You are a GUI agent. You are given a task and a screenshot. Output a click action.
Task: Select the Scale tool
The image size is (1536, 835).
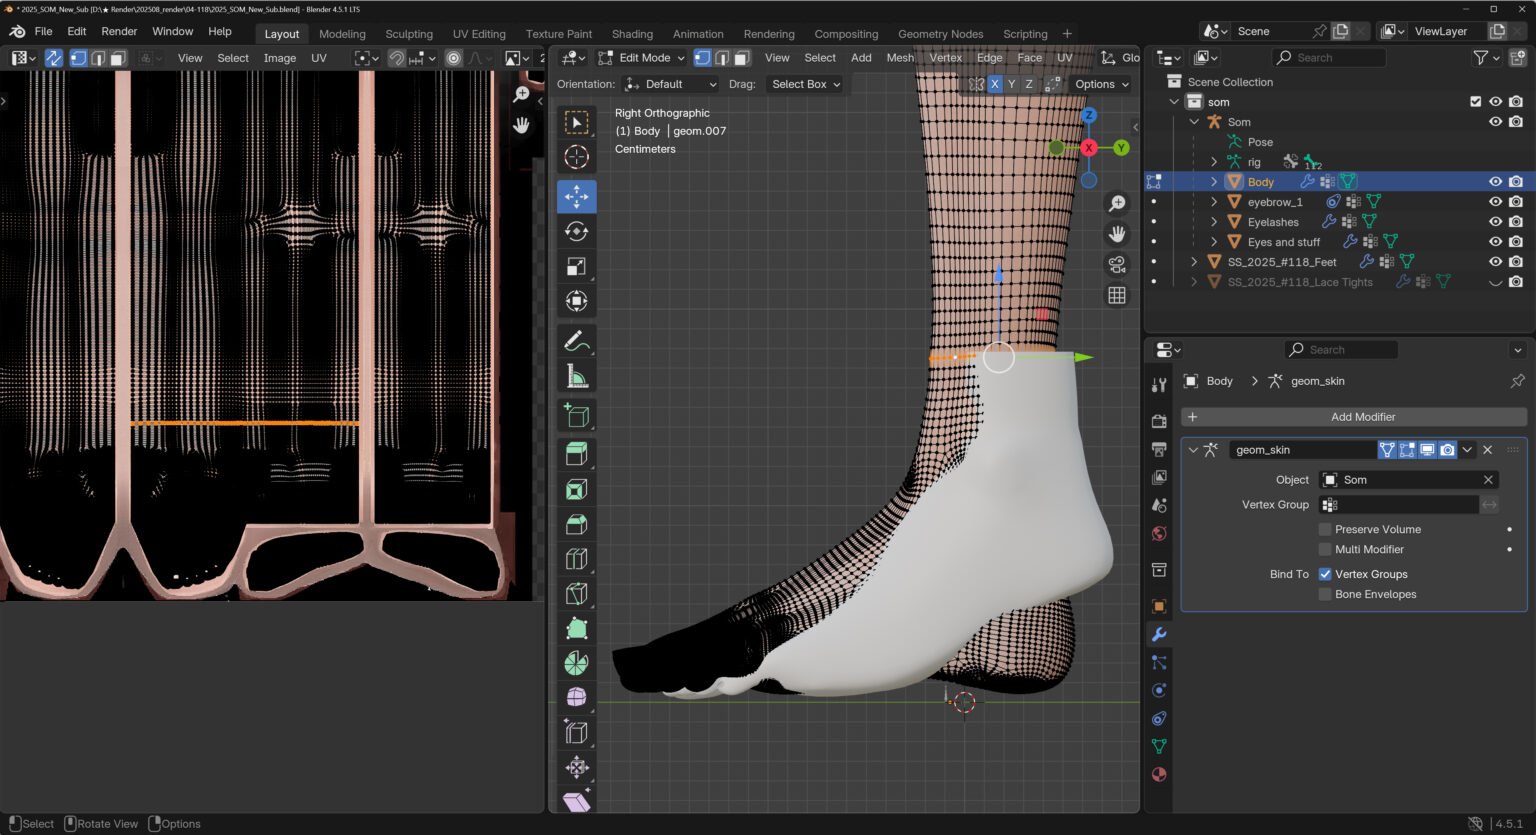(576, 266)
